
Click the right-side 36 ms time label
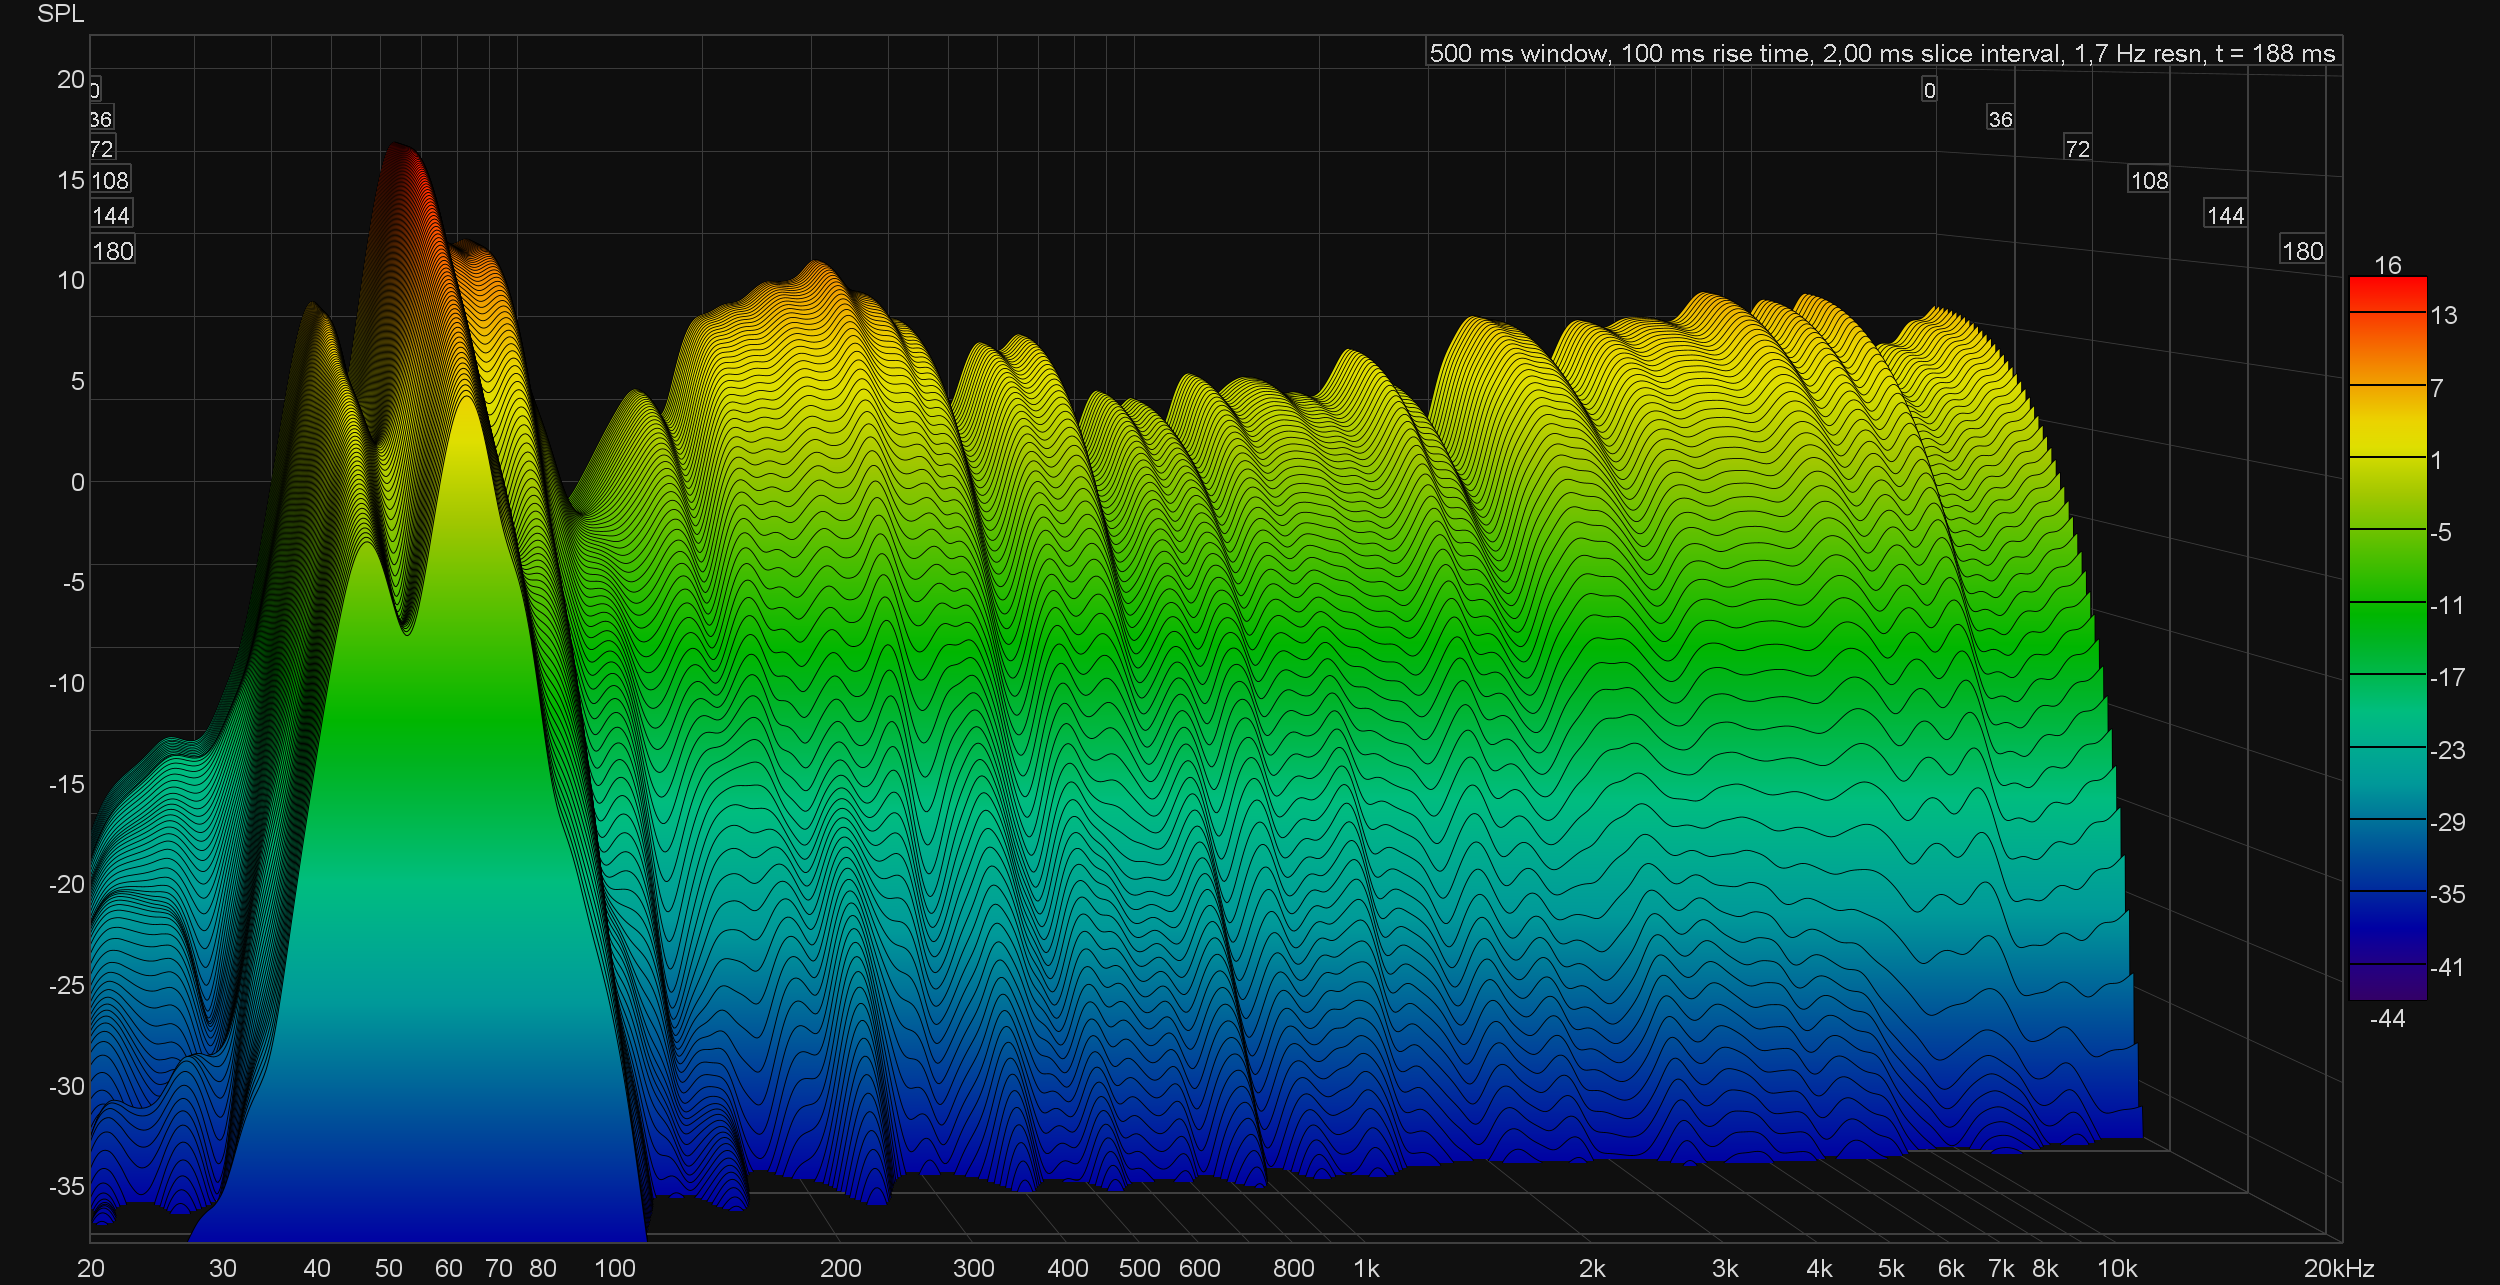(2000, 119)
